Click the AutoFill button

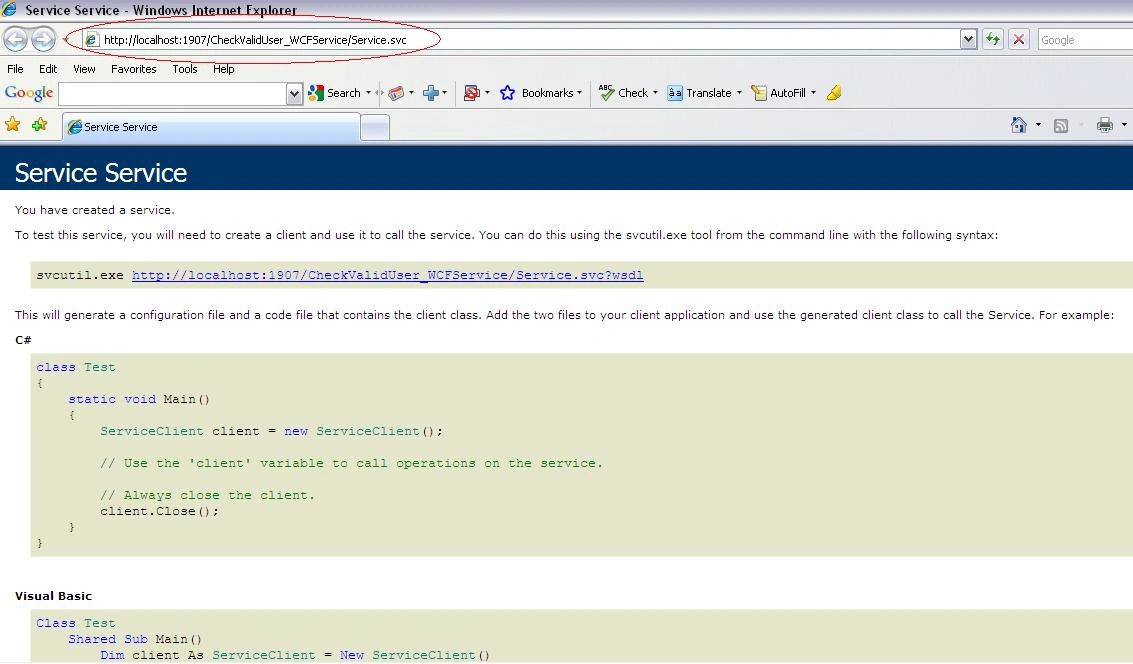[x=778, y=93]
